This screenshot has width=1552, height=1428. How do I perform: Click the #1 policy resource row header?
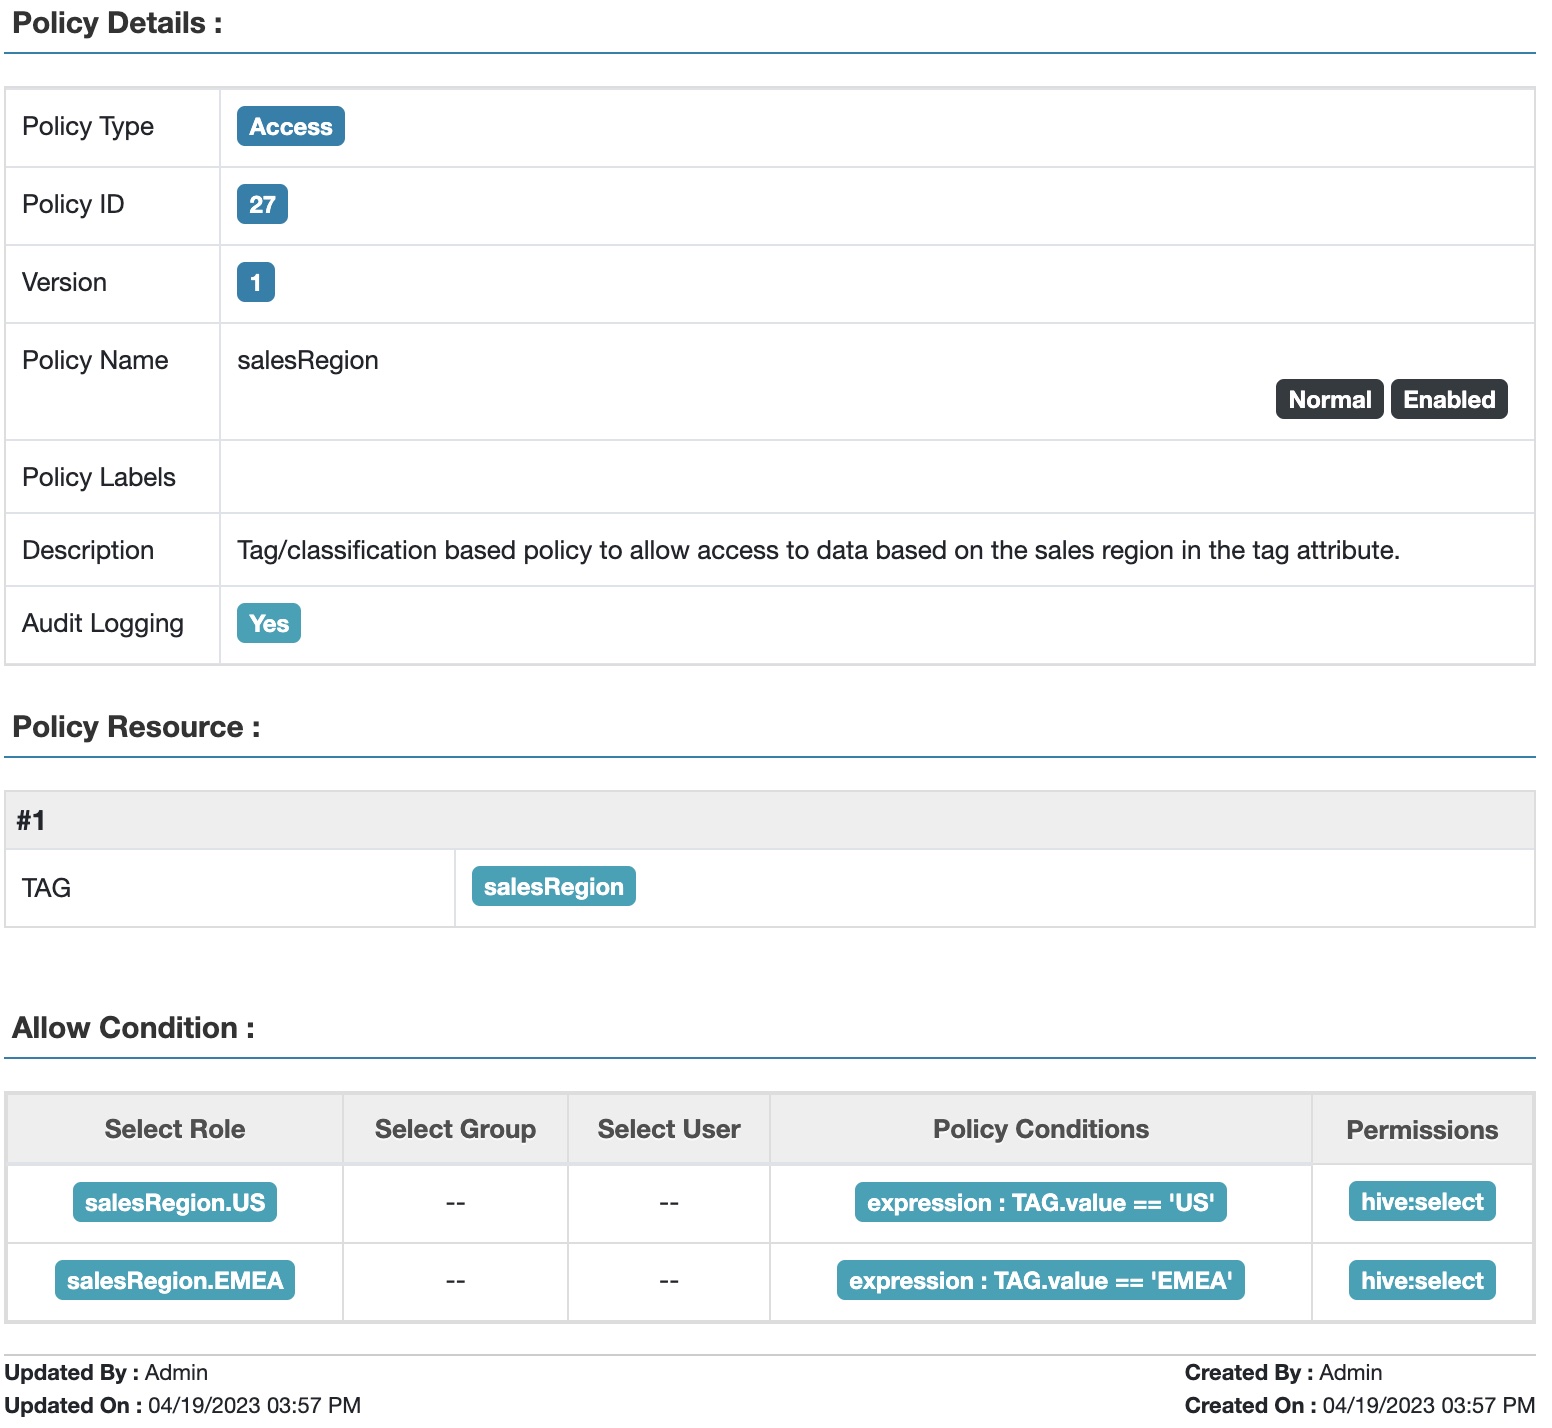point(31,821)
